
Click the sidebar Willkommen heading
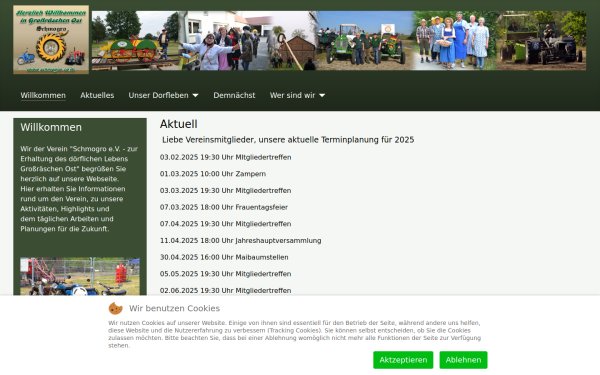tap(51, 127)
